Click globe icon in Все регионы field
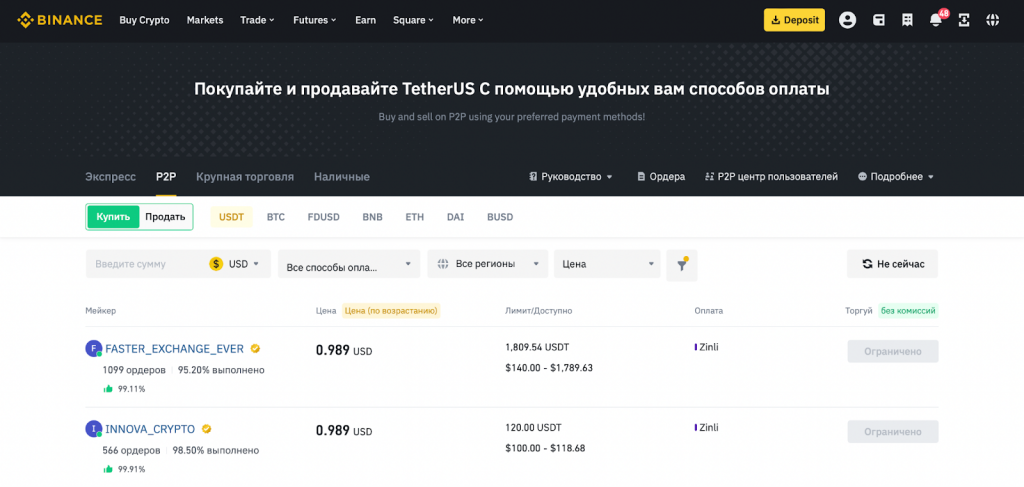 coord(443,264)
